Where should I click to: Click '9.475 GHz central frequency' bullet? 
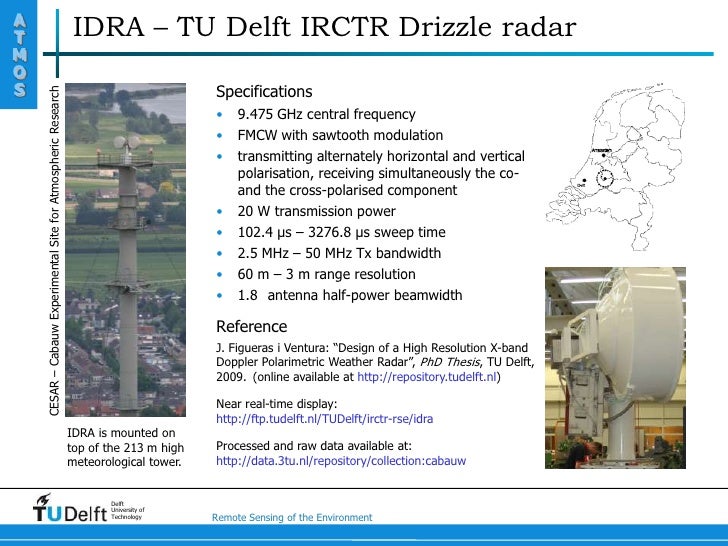coord(326,114)
